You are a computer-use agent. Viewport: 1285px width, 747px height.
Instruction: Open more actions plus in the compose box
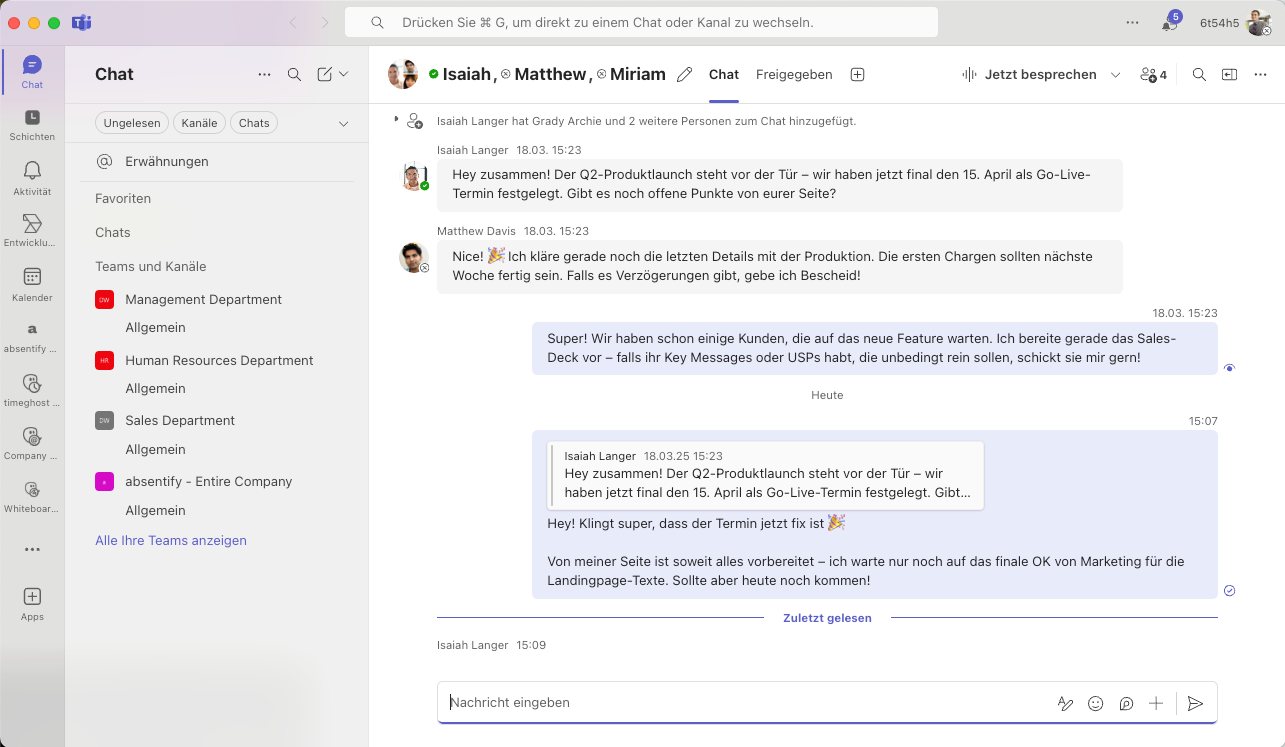click(1156, 703)
